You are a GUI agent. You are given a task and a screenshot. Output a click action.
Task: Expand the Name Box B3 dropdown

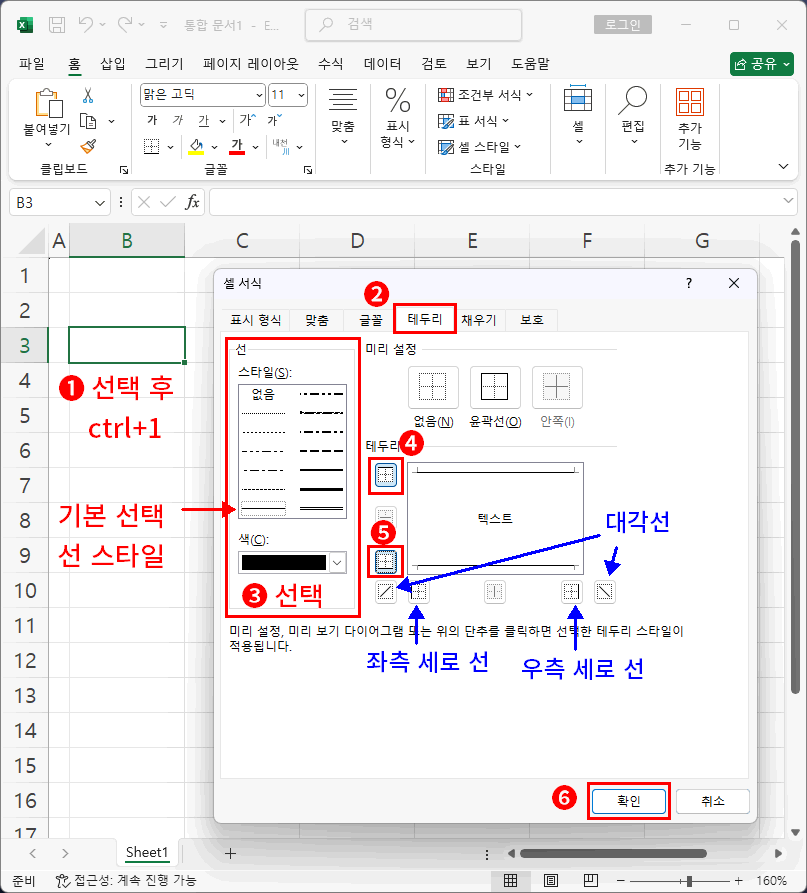click(x=100, y=203)
